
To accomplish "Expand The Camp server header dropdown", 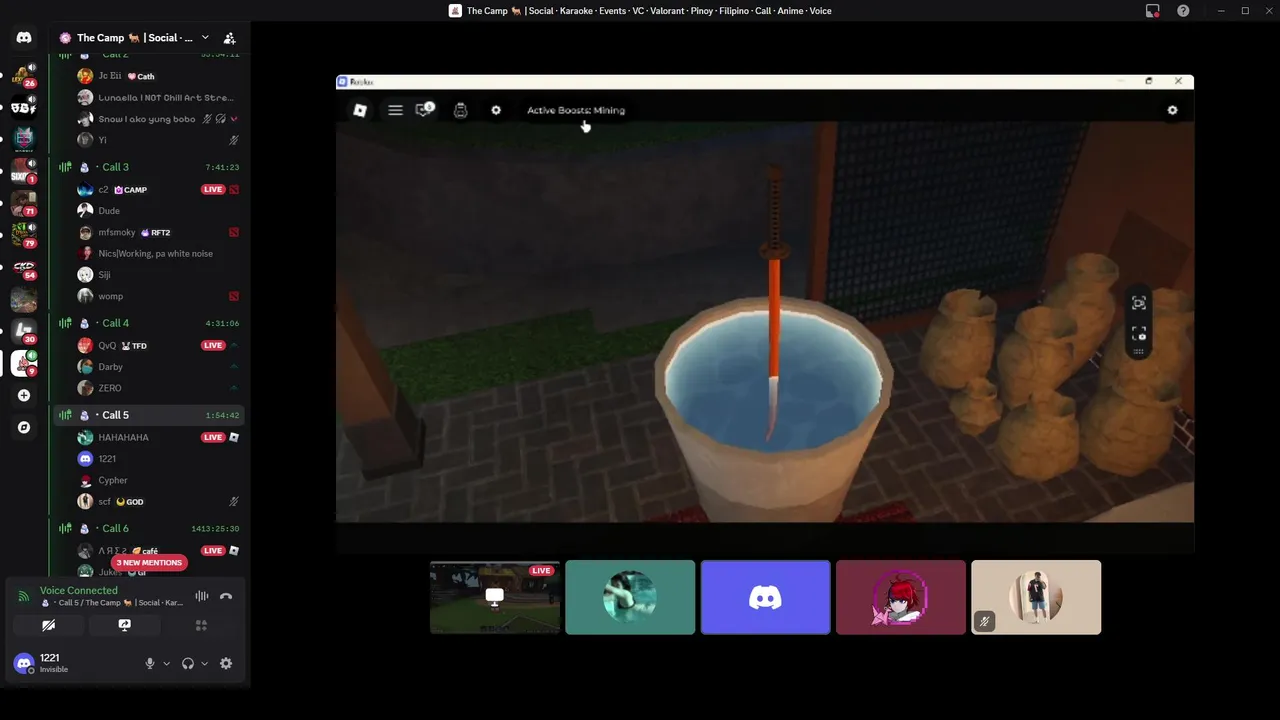I will click(205, 38).
